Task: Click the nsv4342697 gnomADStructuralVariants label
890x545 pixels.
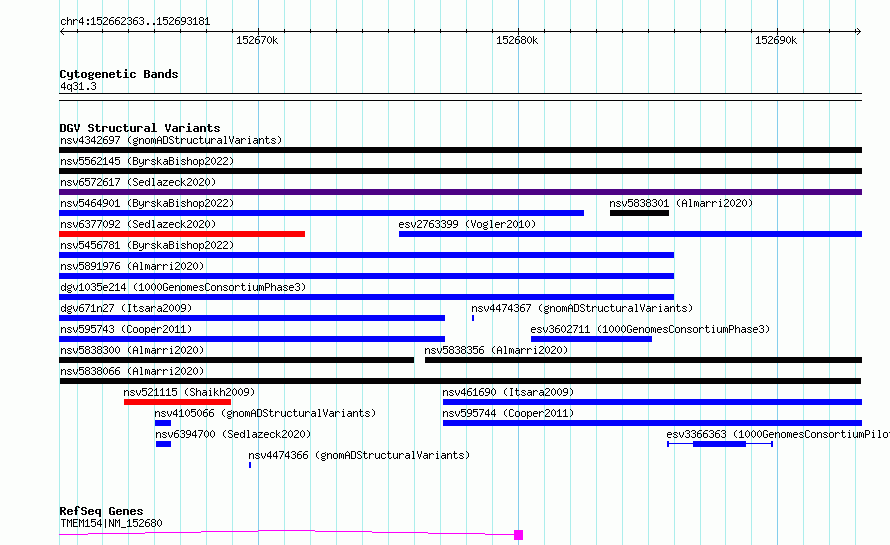Action: (171, 140)
